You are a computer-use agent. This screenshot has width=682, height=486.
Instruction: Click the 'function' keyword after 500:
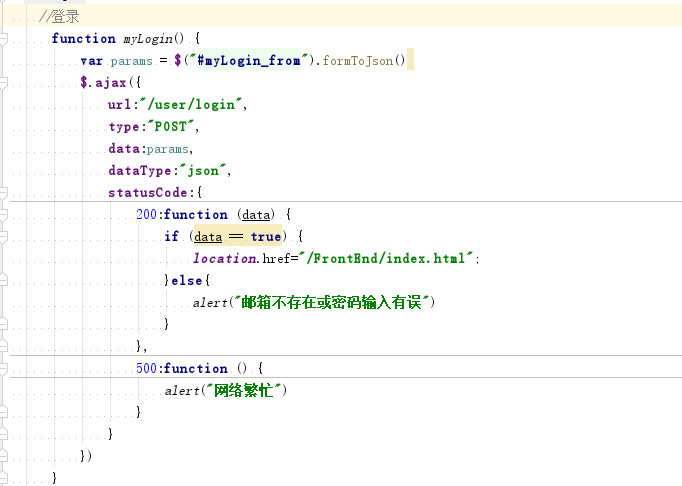(x=196, y=369)
